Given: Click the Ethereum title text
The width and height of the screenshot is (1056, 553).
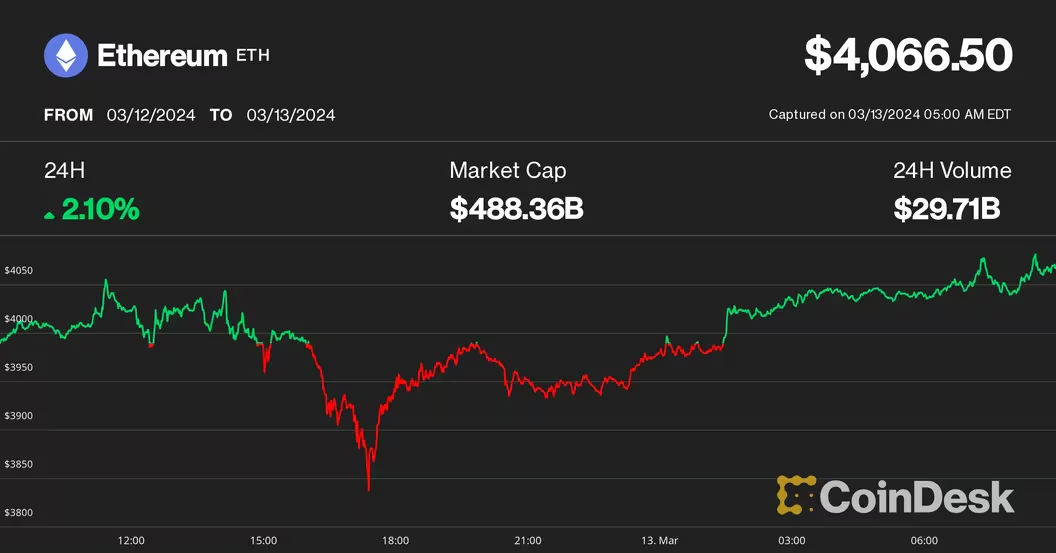Looking at the screenshot, I should click(x=162, y=56).
